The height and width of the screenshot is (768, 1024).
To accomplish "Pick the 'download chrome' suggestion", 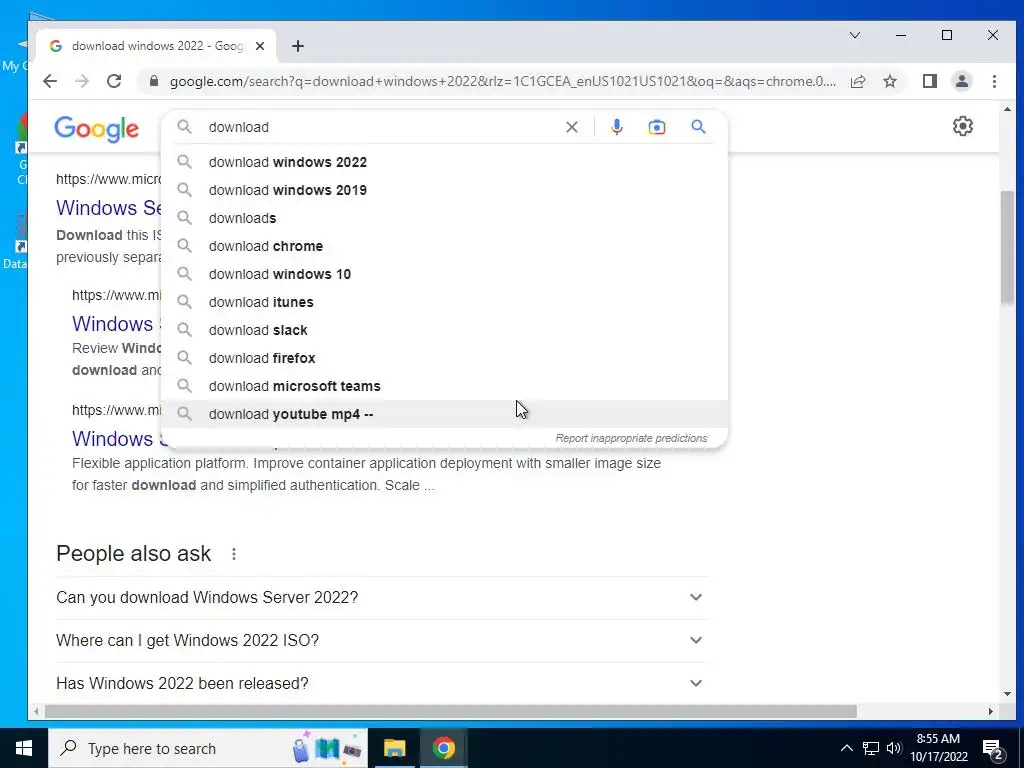I will pyautogui.click(x=444, y=246).
